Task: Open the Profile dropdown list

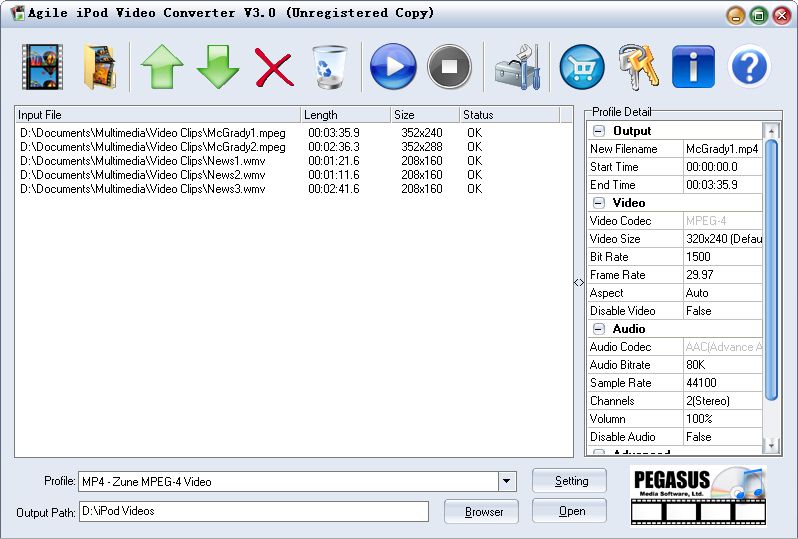Action: point(506,481)
